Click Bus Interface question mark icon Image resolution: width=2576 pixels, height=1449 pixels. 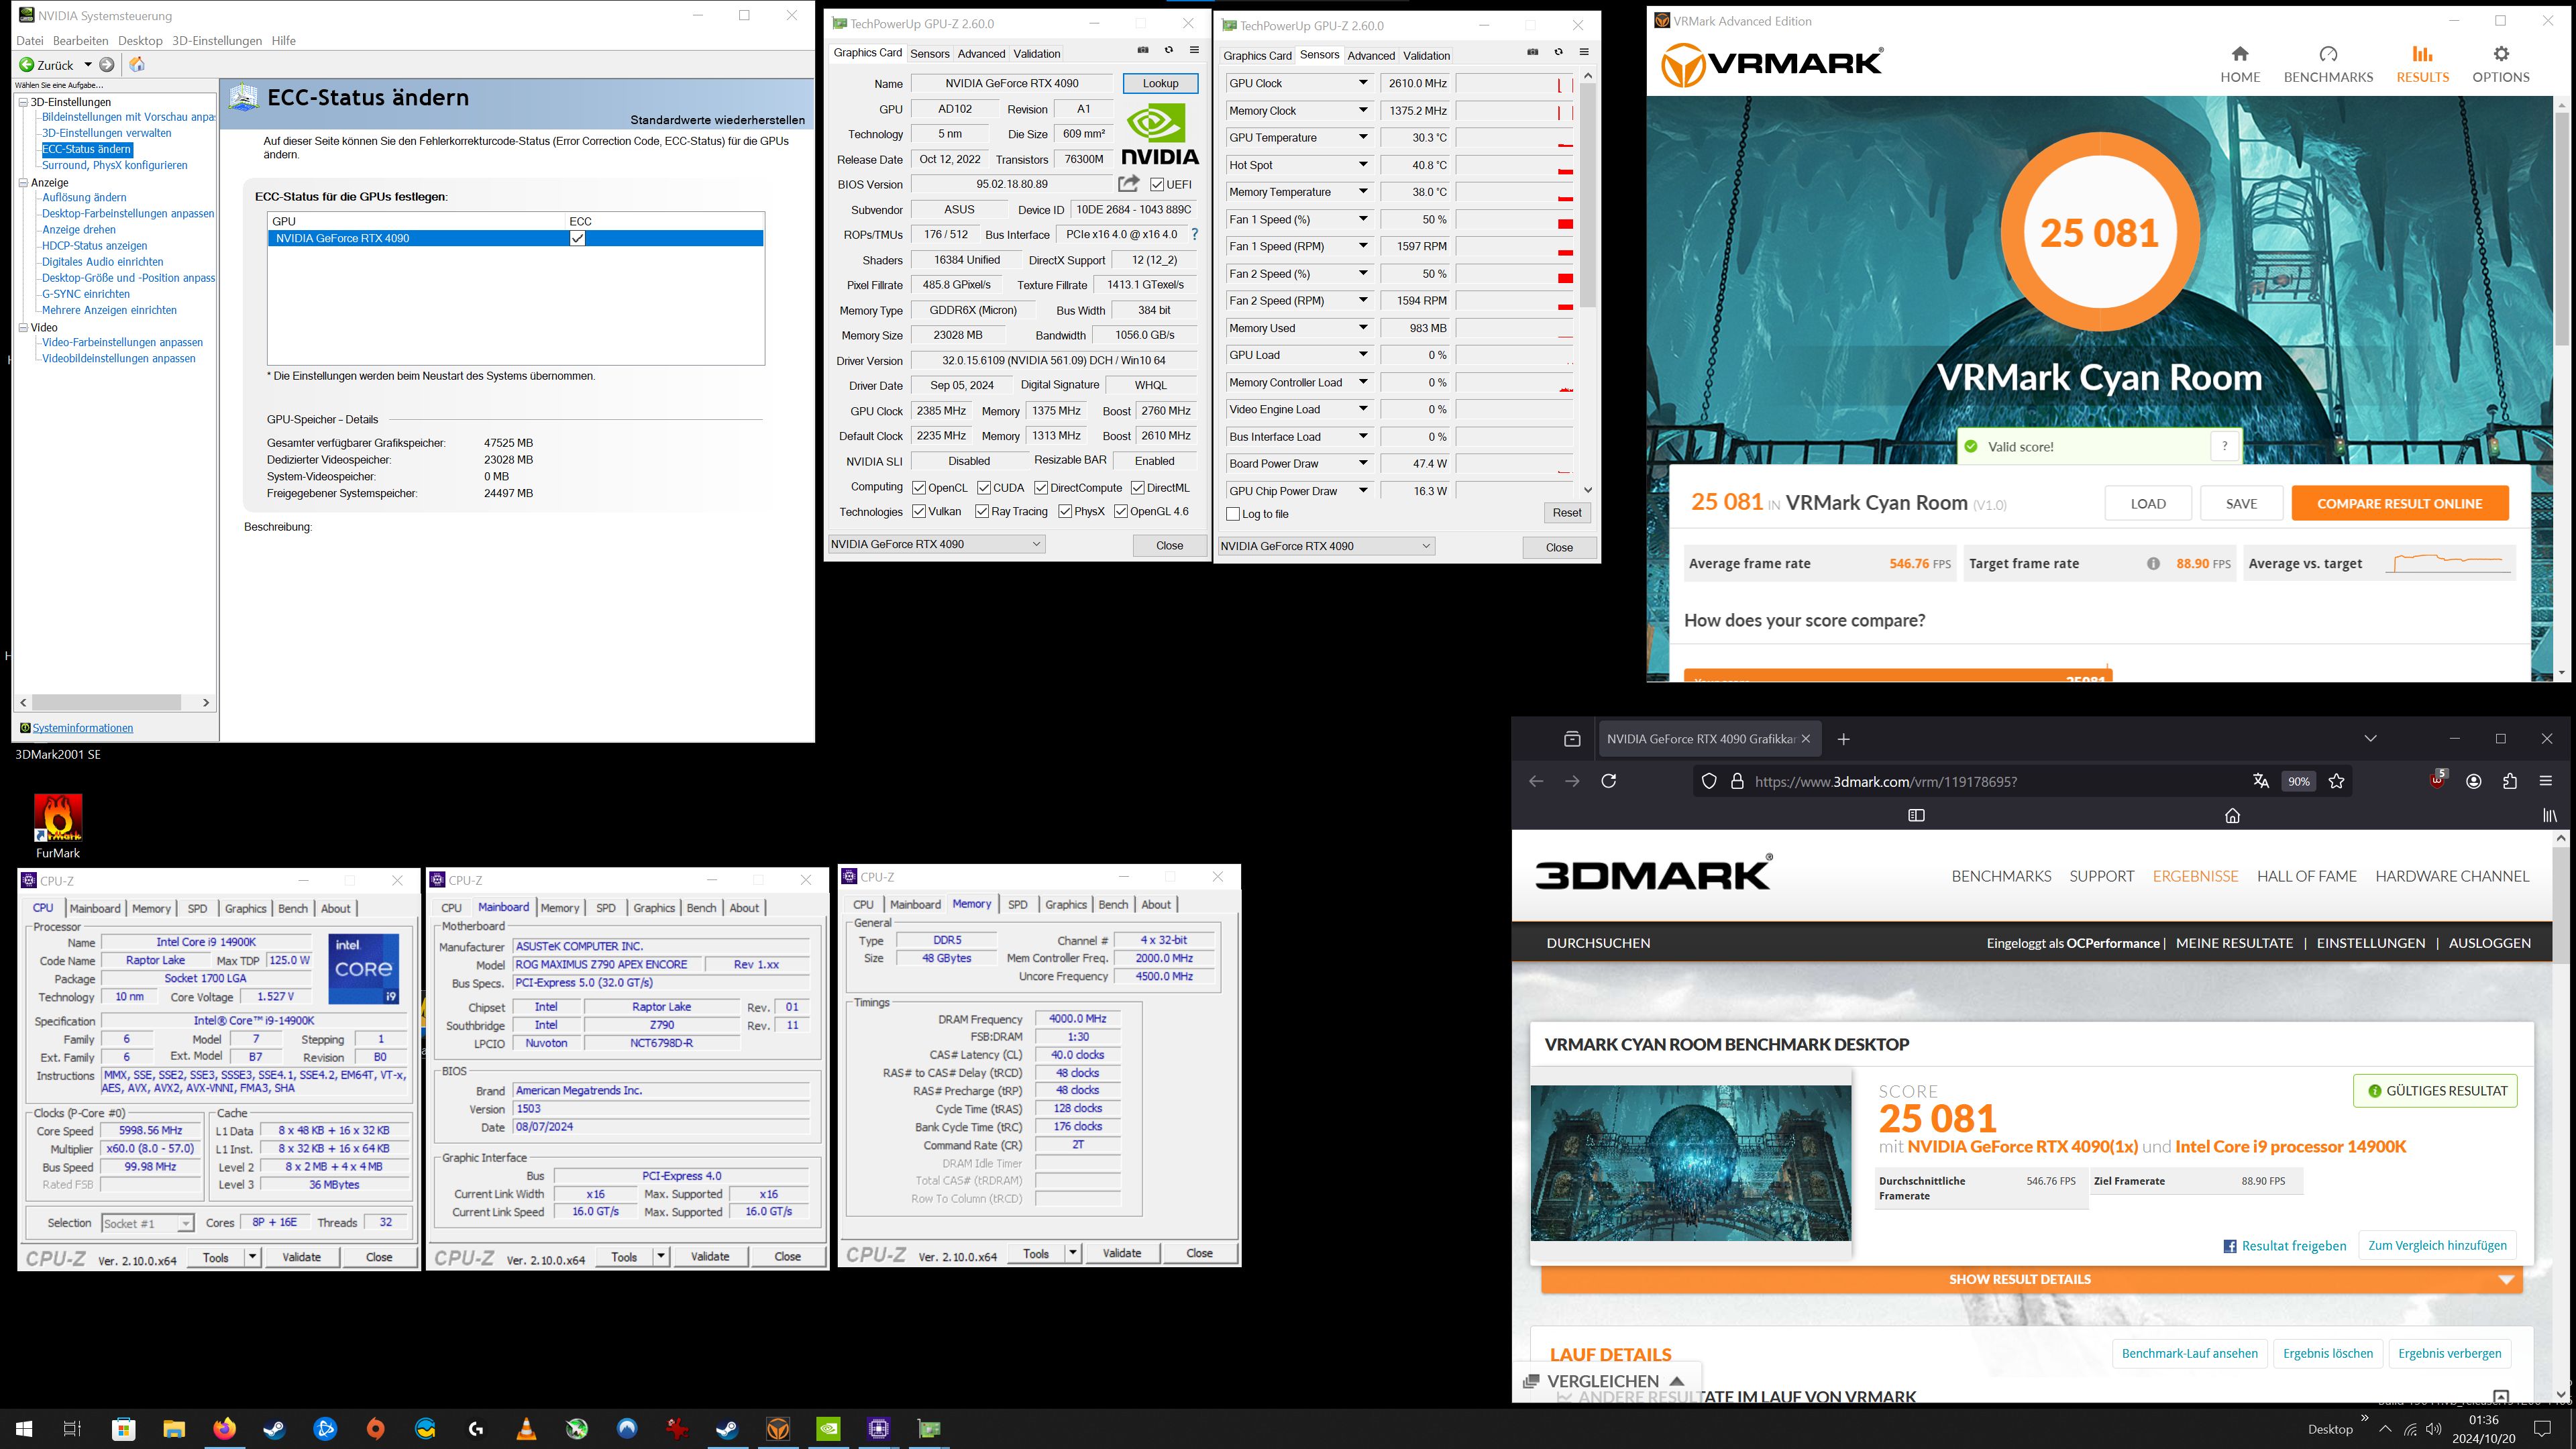click(1194, 234)
